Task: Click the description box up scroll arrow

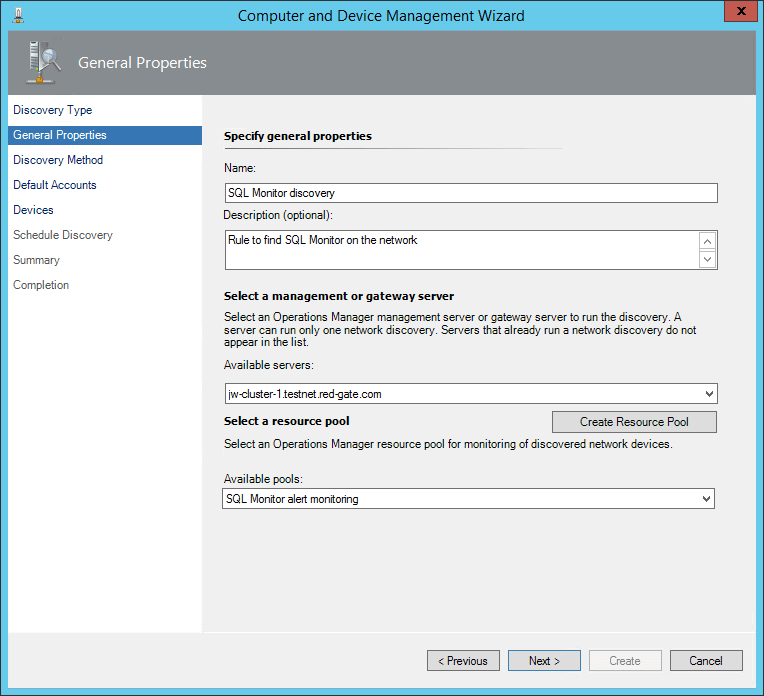Action: (x=707, y=241)
